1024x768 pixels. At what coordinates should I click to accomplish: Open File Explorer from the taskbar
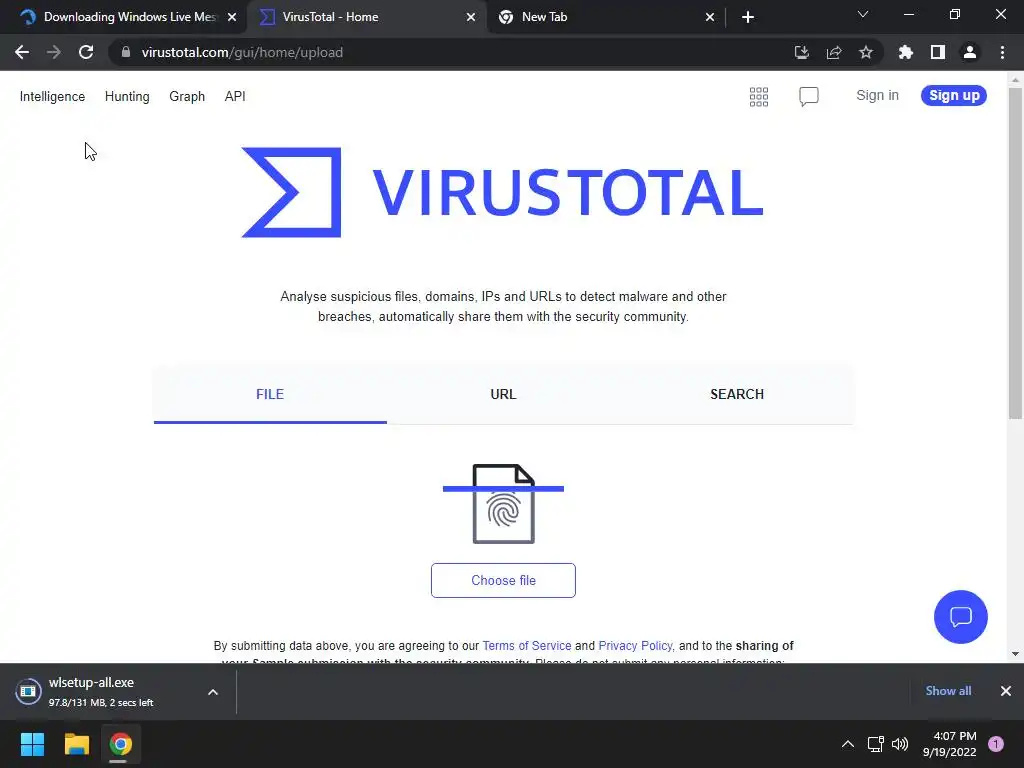click(x=76, y=744)
